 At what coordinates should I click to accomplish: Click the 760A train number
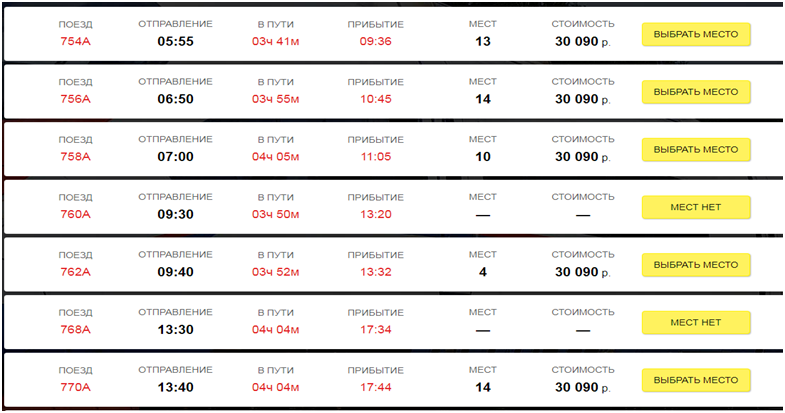tap(75, 214)
